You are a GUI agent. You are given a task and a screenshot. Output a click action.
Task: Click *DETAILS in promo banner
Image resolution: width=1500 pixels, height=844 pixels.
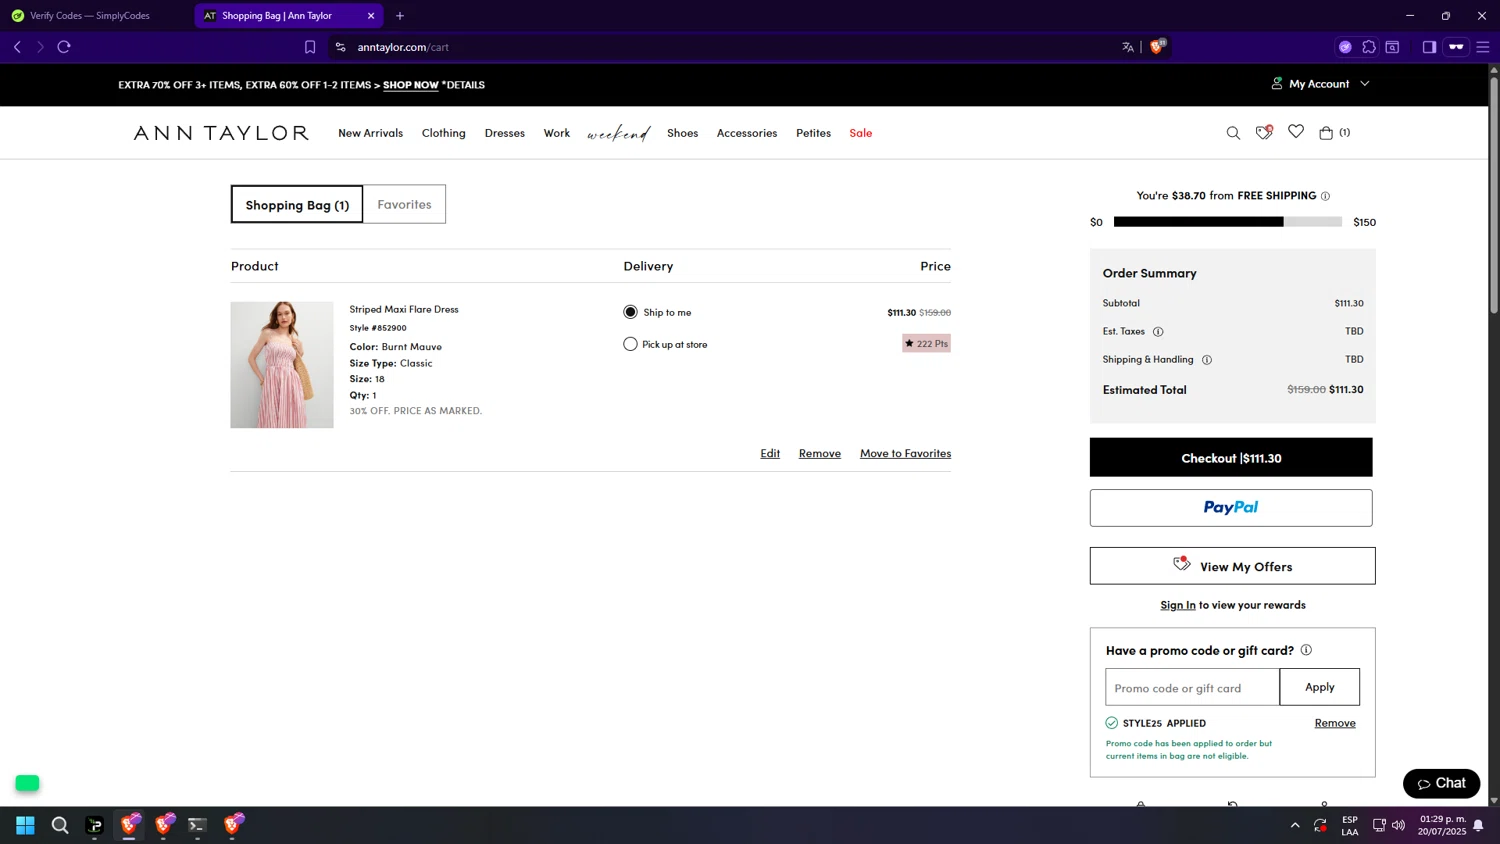point(464,85)
